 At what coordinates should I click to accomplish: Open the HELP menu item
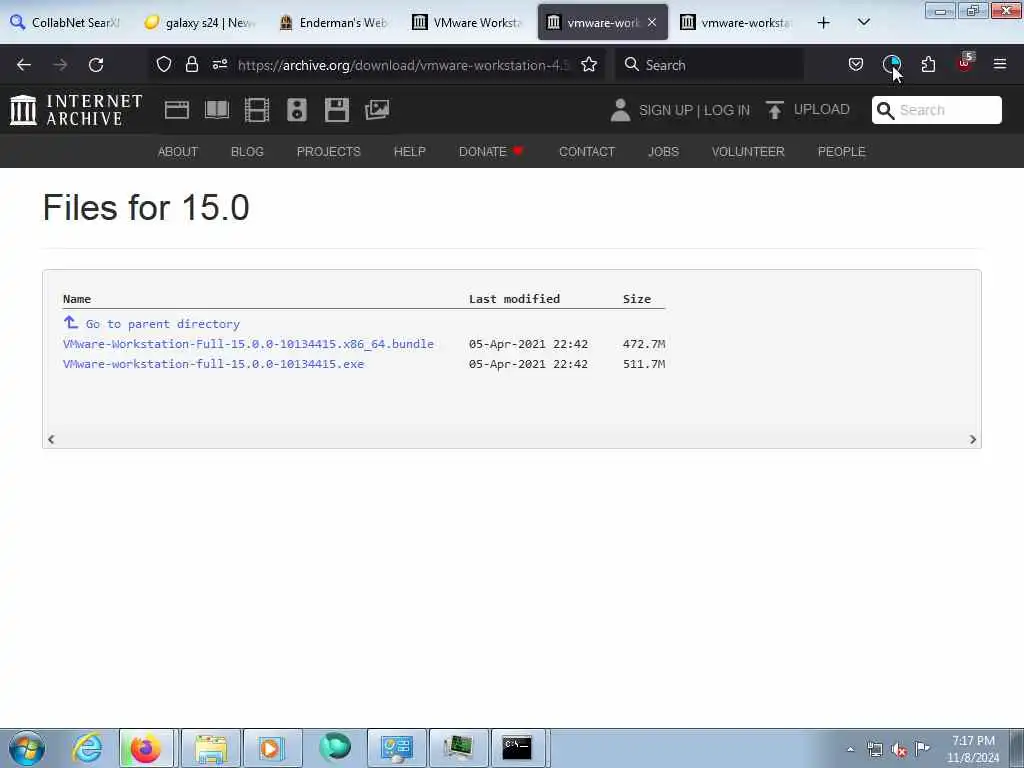[x=409, y=152]
